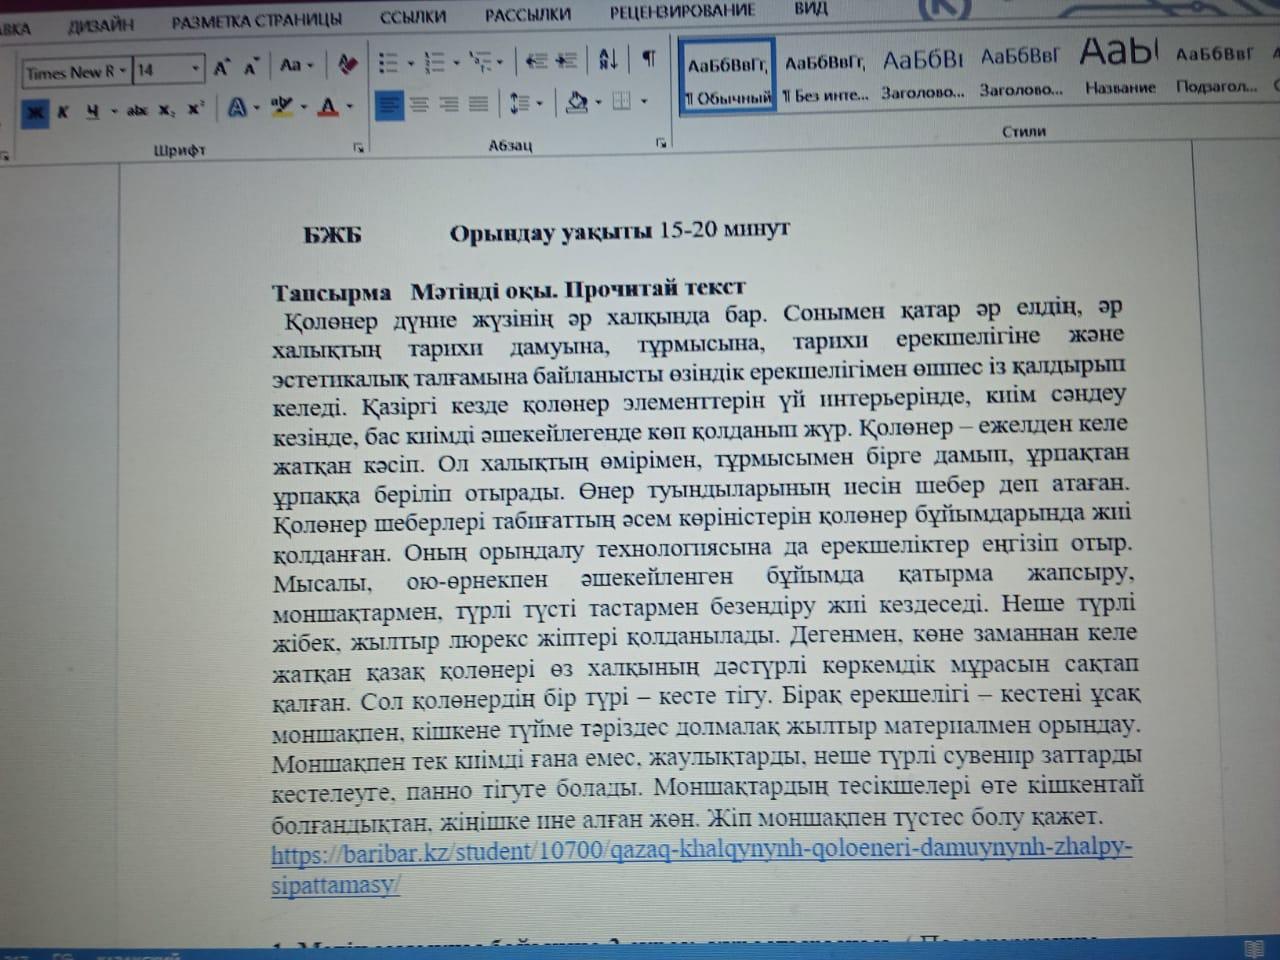Click the heading 'Орындау уақыты 15-20 минут'
The width and height of the screenshot is (1280, 960).
click(620, 231)
